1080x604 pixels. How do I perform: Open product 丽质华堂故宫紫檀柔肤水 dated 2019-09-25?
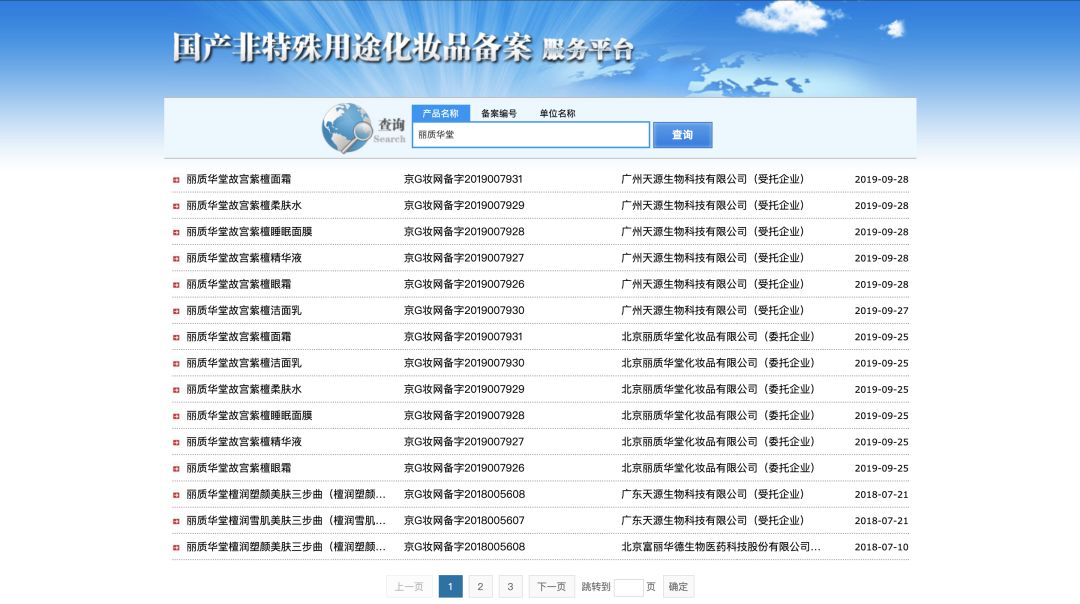[x=244, y=389]
